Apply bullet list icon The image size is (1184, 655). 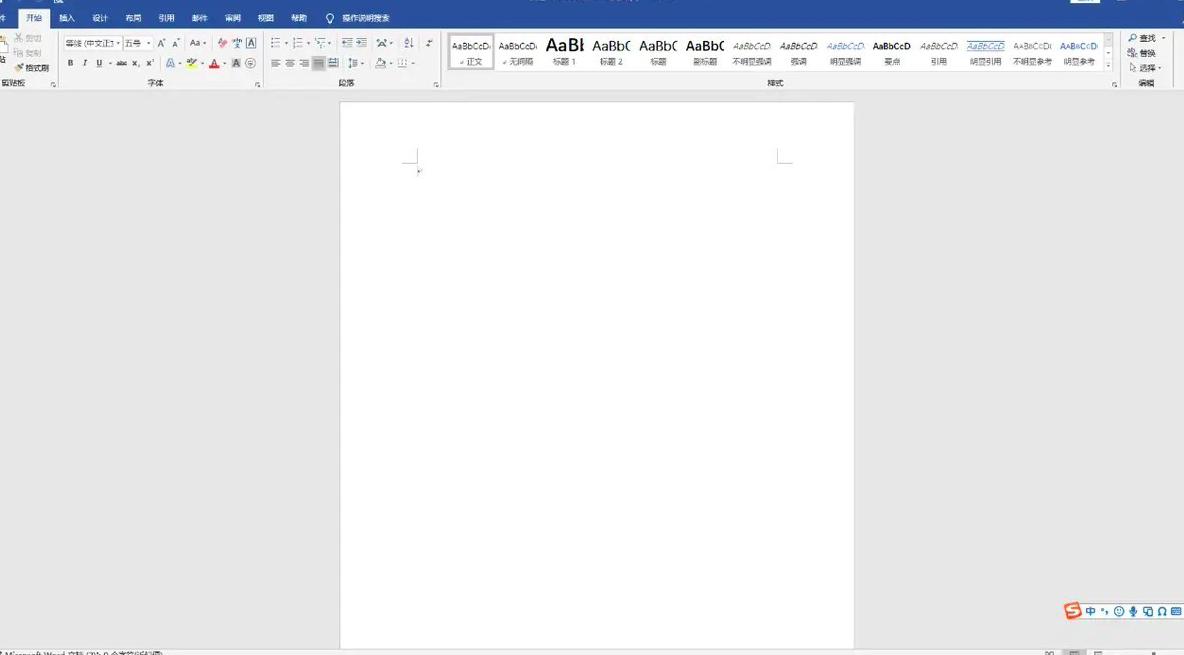276,43
